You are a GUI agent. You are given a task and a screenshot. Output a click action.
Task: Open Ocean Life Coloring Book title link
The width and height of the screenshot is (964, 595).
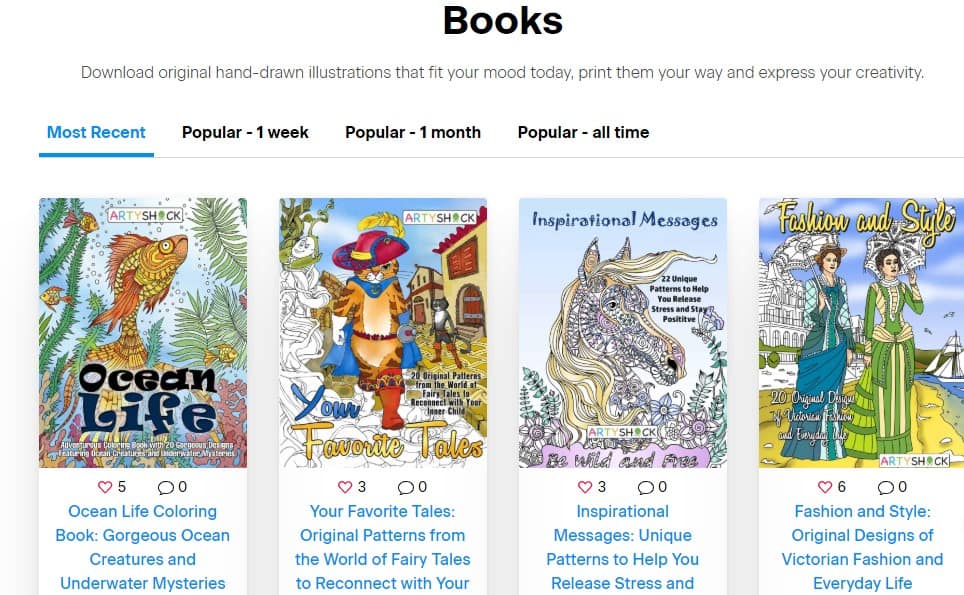[143, 547]
